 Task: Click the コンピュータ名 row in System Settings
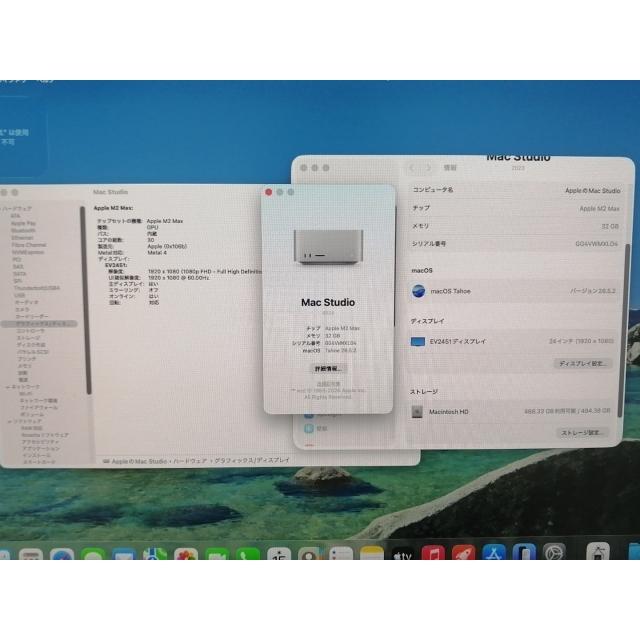(x=516, y=190)
